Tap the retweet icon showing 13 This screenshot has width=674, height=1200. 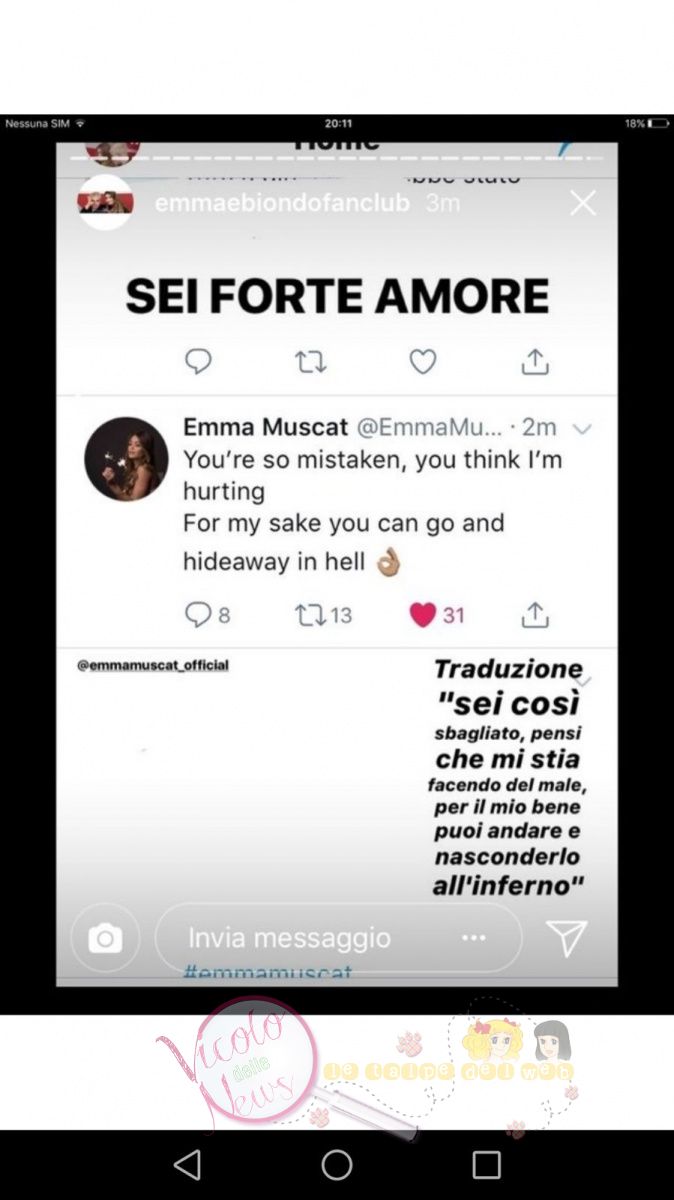pyautogui.click(x=310, y=615)
